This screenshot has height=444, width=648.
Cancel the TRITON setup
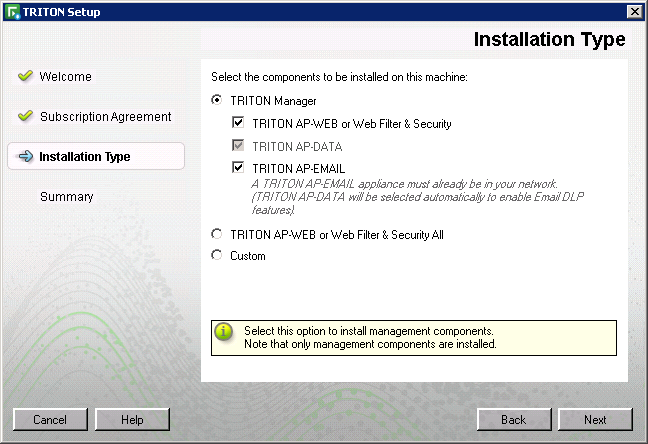(x=50, y=420)
